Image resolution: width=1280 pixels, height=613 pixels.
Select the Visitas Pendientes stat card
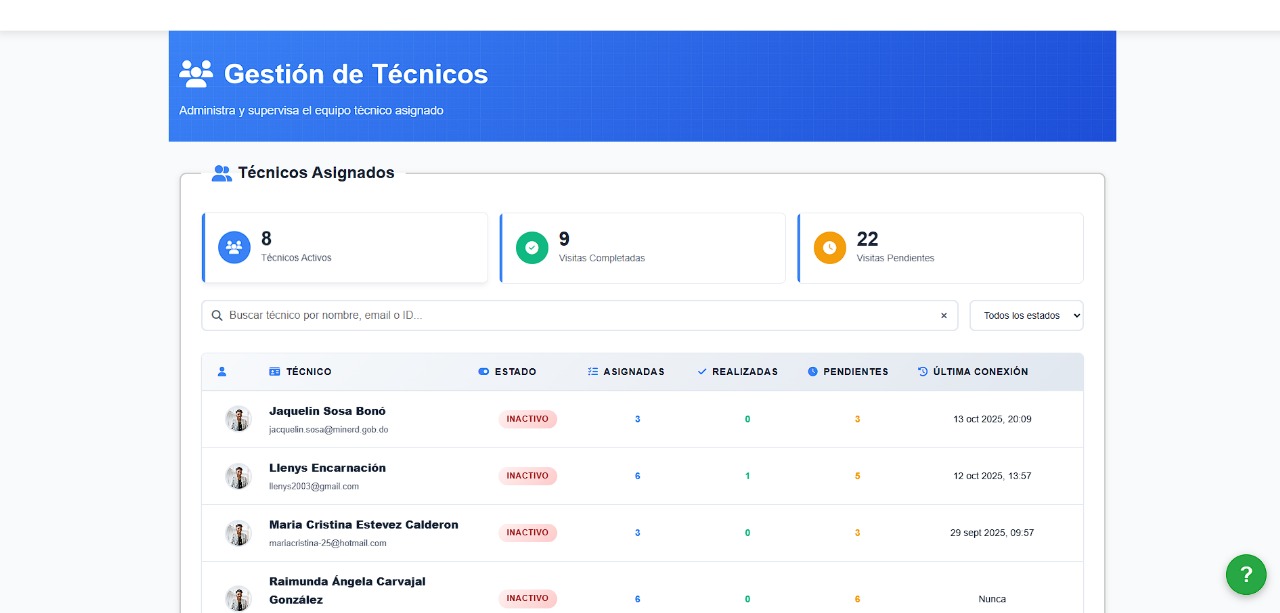point(940,247)
